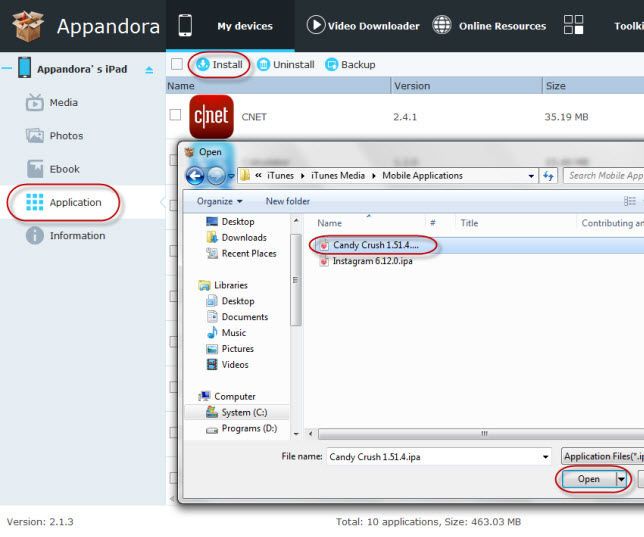Expand the address bar path dropdown
Screen dimensions: 644x537
coord(531,176)
